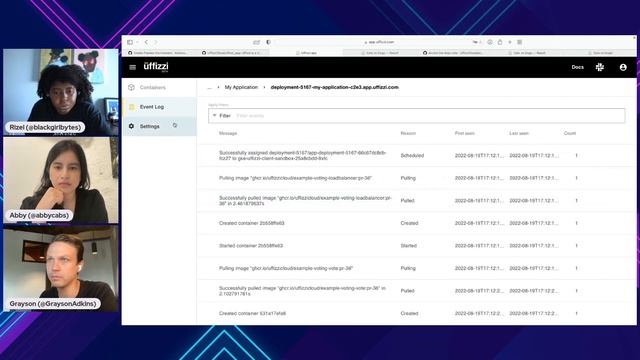Click the privacy shield icon in Safari toolbar

268,42
